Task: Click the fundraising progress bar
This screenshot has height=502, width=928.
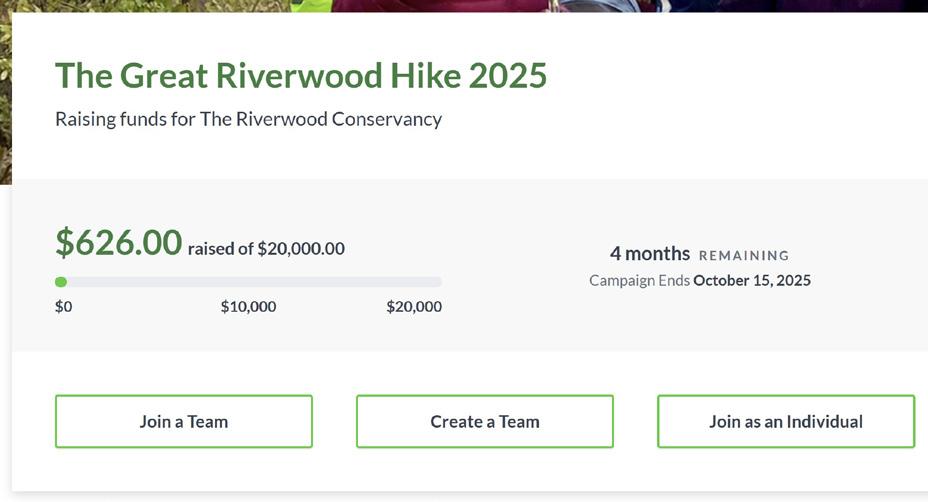Action: (249, 282)
